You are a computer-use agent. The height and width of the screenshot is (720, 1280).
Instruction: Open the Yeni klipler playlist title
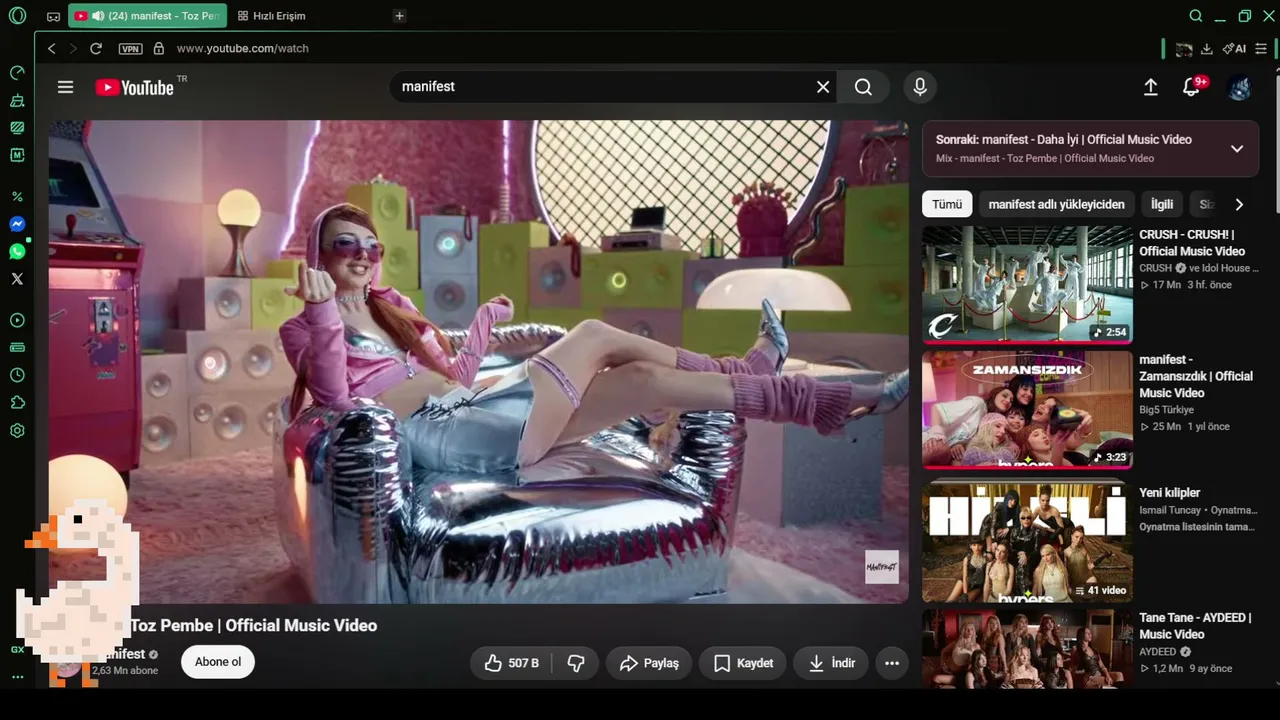(1170, 492)
